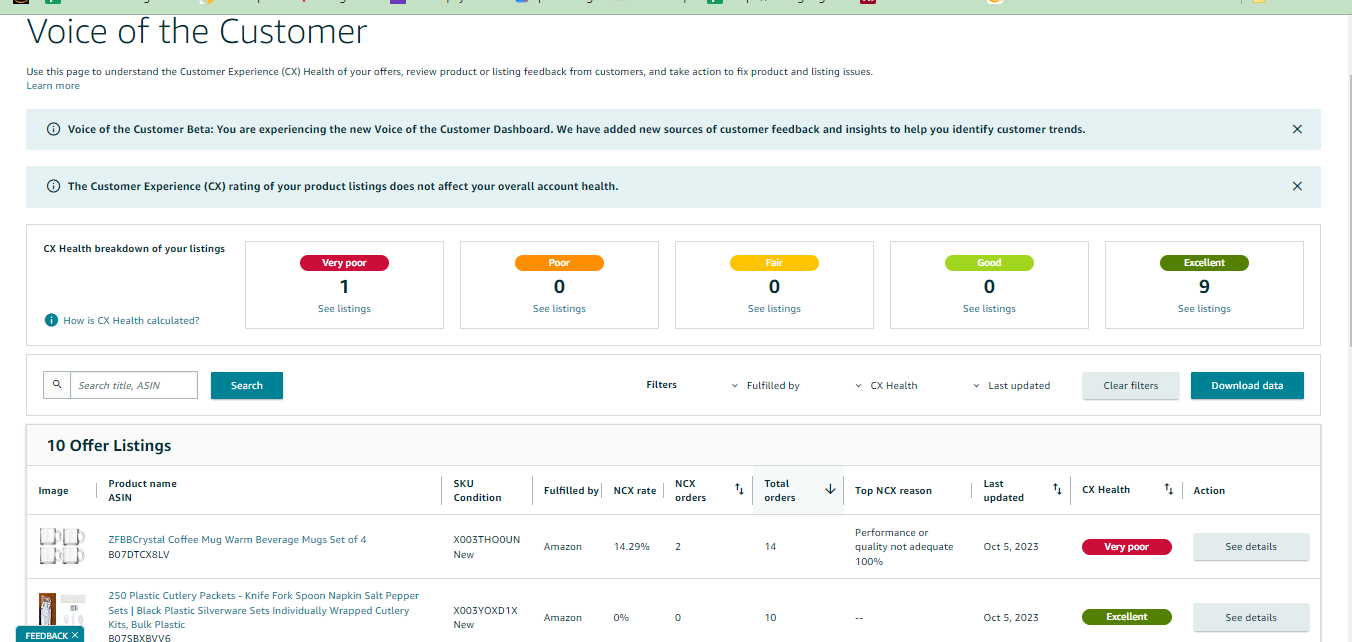See listings under Excellent
Viewport: 1352px width, 642px height.
tap(1204, 309)
